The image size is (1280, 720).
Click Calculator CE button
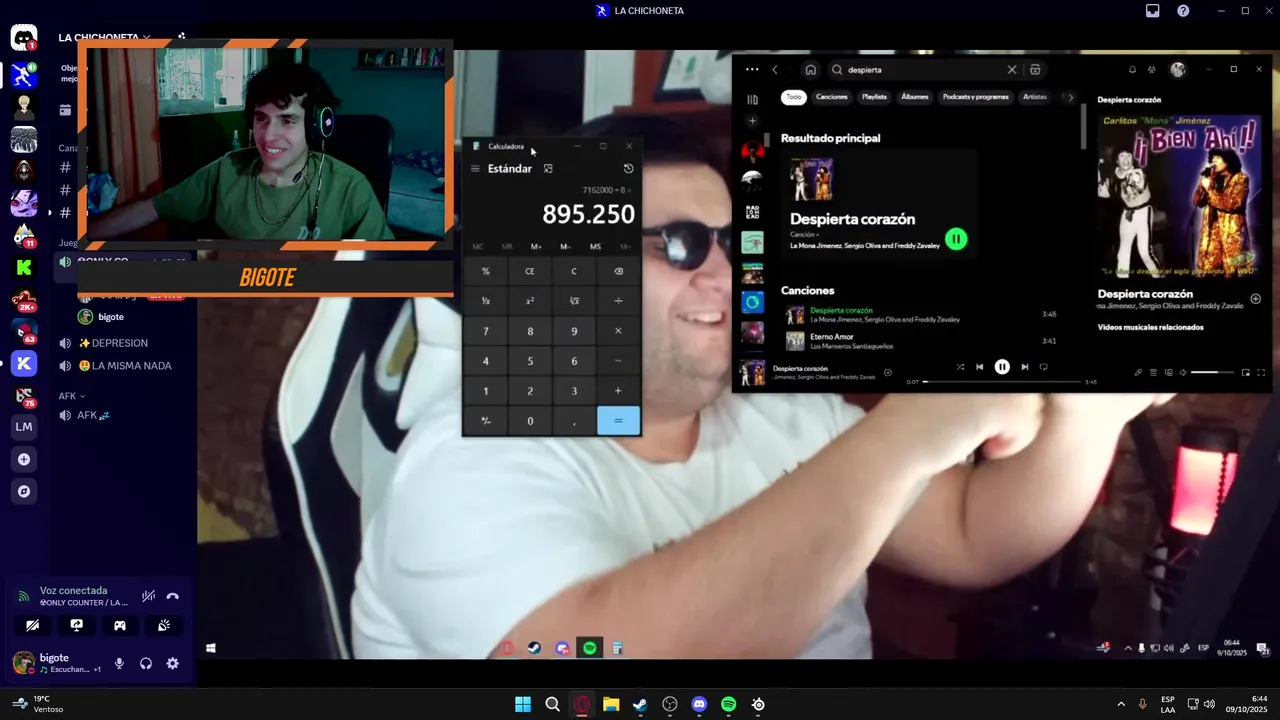(x=530, y=271)
